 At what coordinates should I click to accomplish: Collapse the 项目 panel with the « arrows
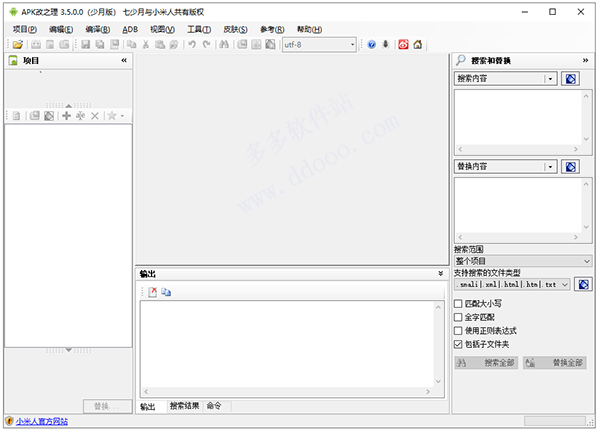[124, 60]
